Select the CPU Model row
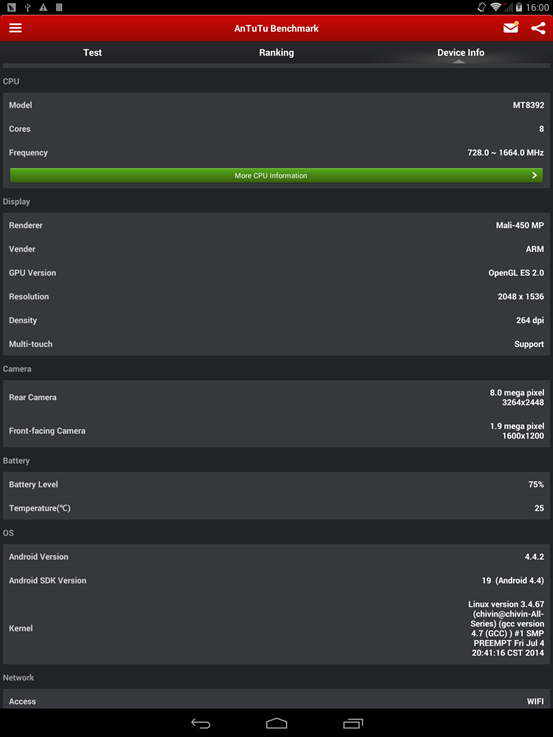553x737 pixels. (276, 105)
